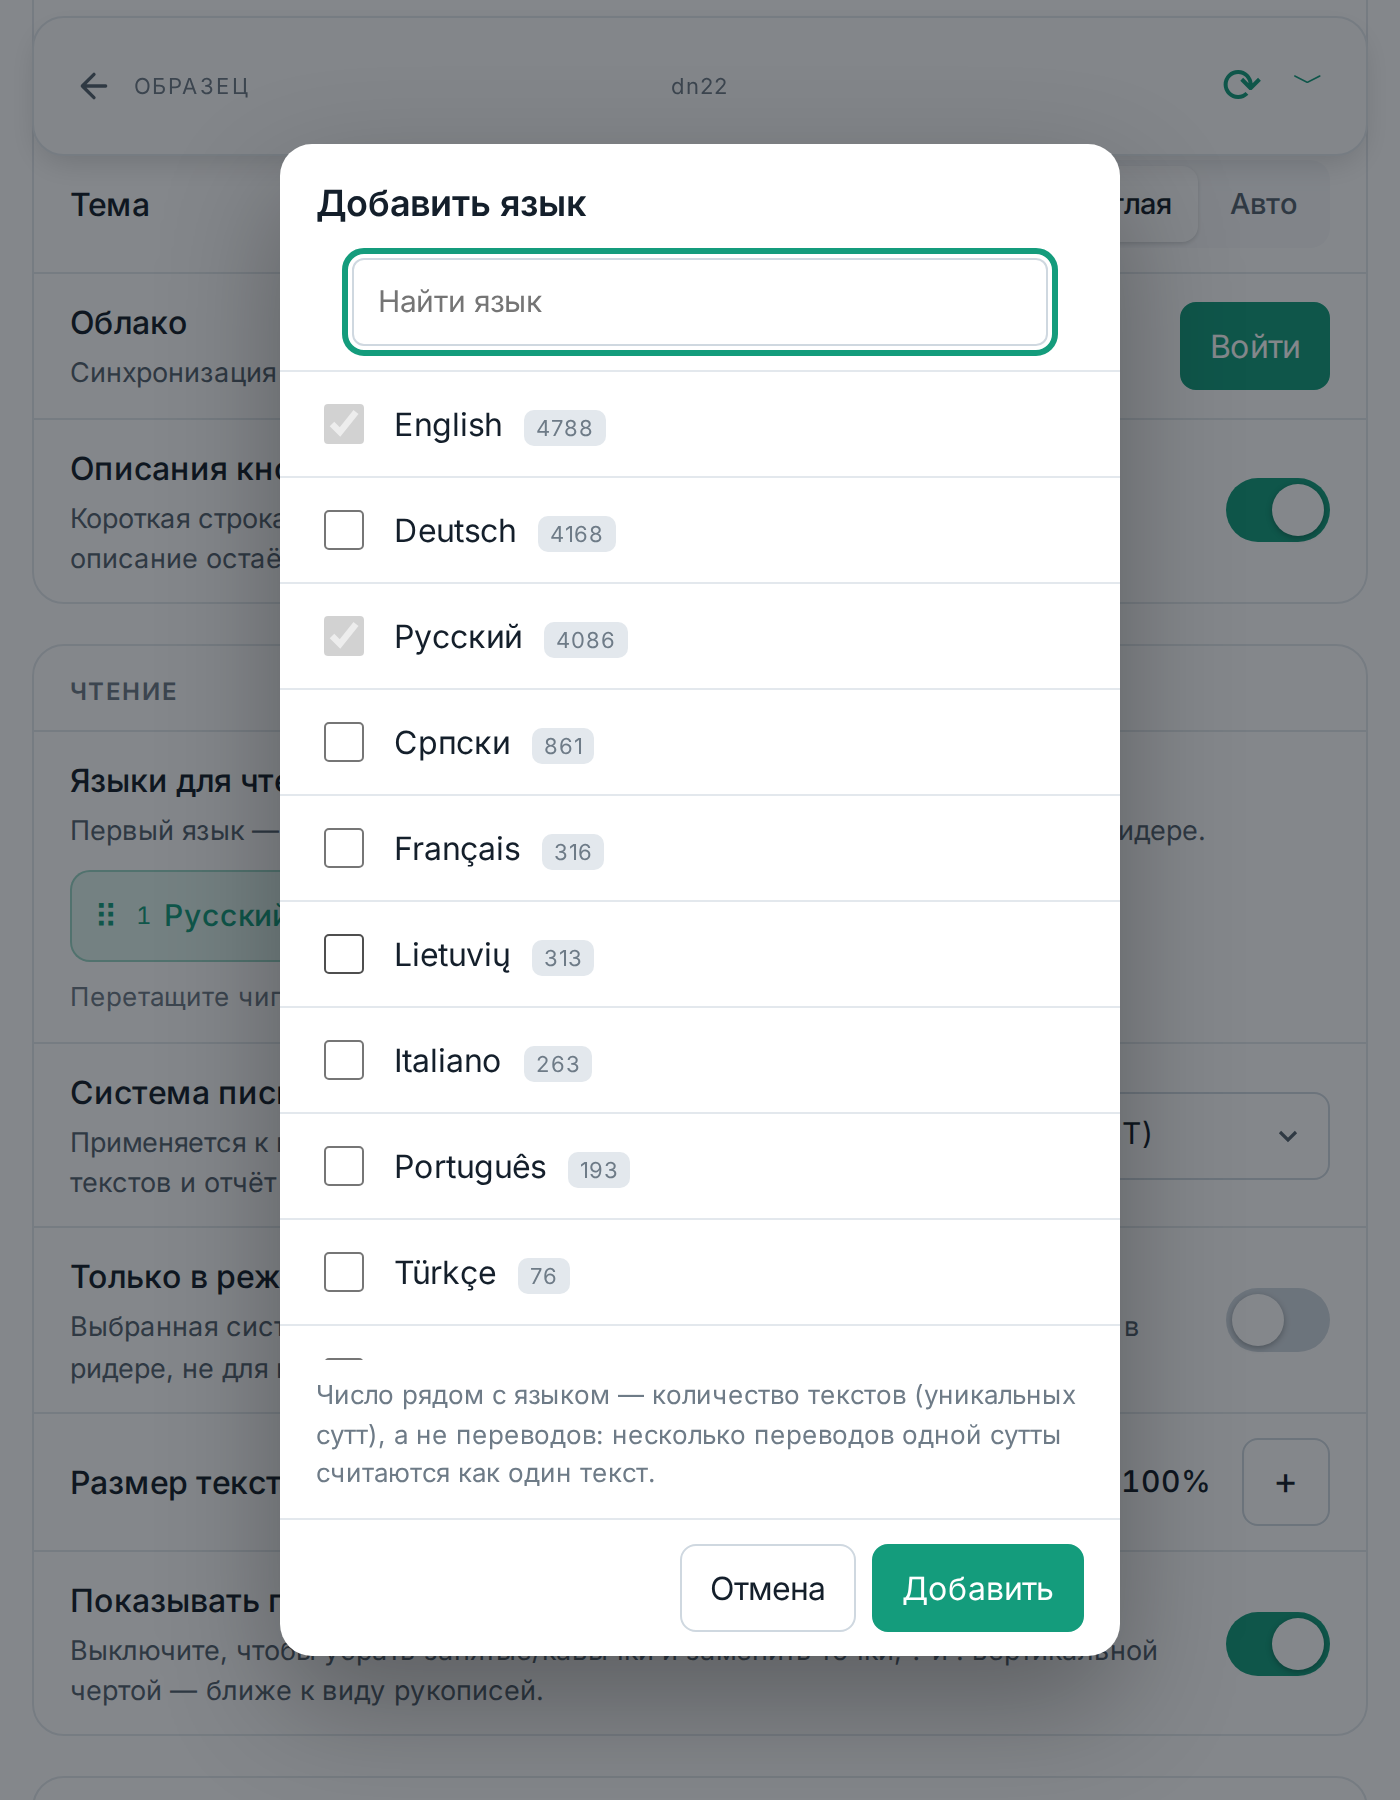Increase text size with plus button
This screenshot has width=1400, height=1800.
1285,1482
